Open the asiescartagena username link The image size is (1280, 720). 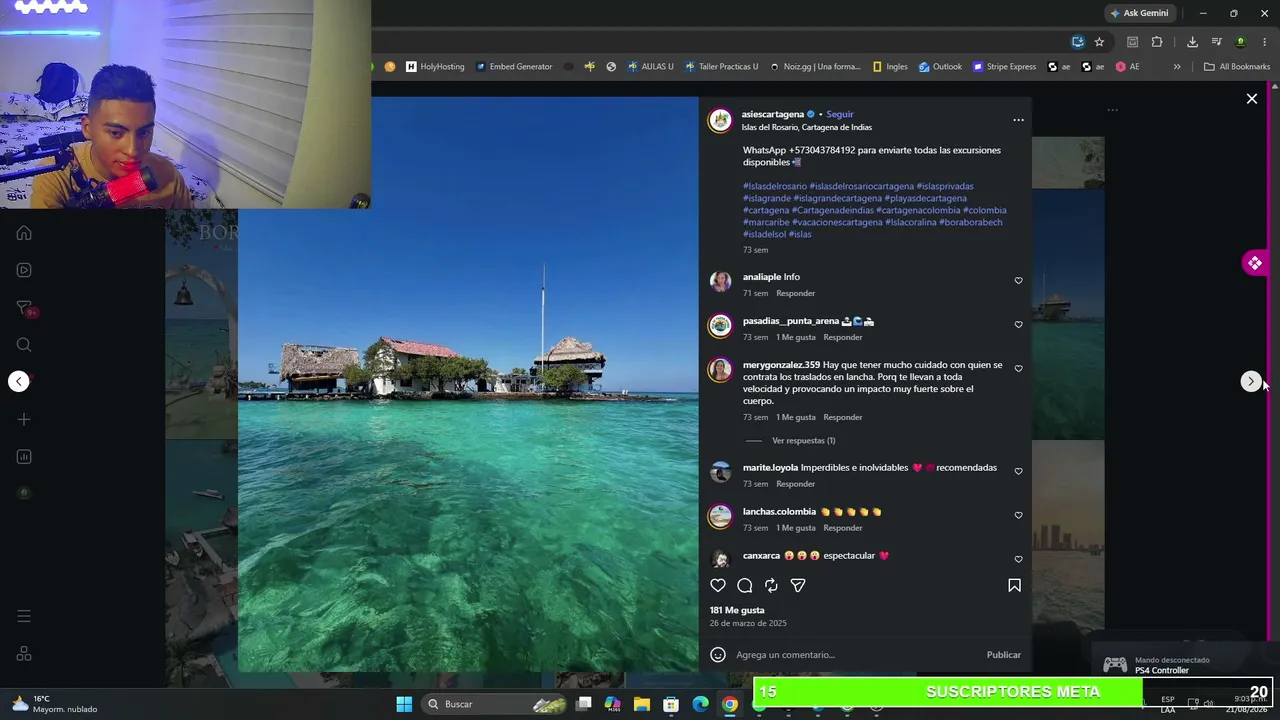773,114
